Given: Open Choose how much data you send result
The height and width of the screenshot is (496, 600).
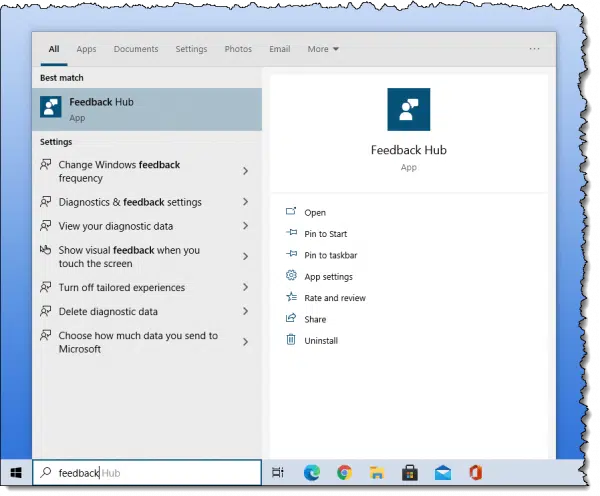Looking at the screenshot, I should click(145, 342).
